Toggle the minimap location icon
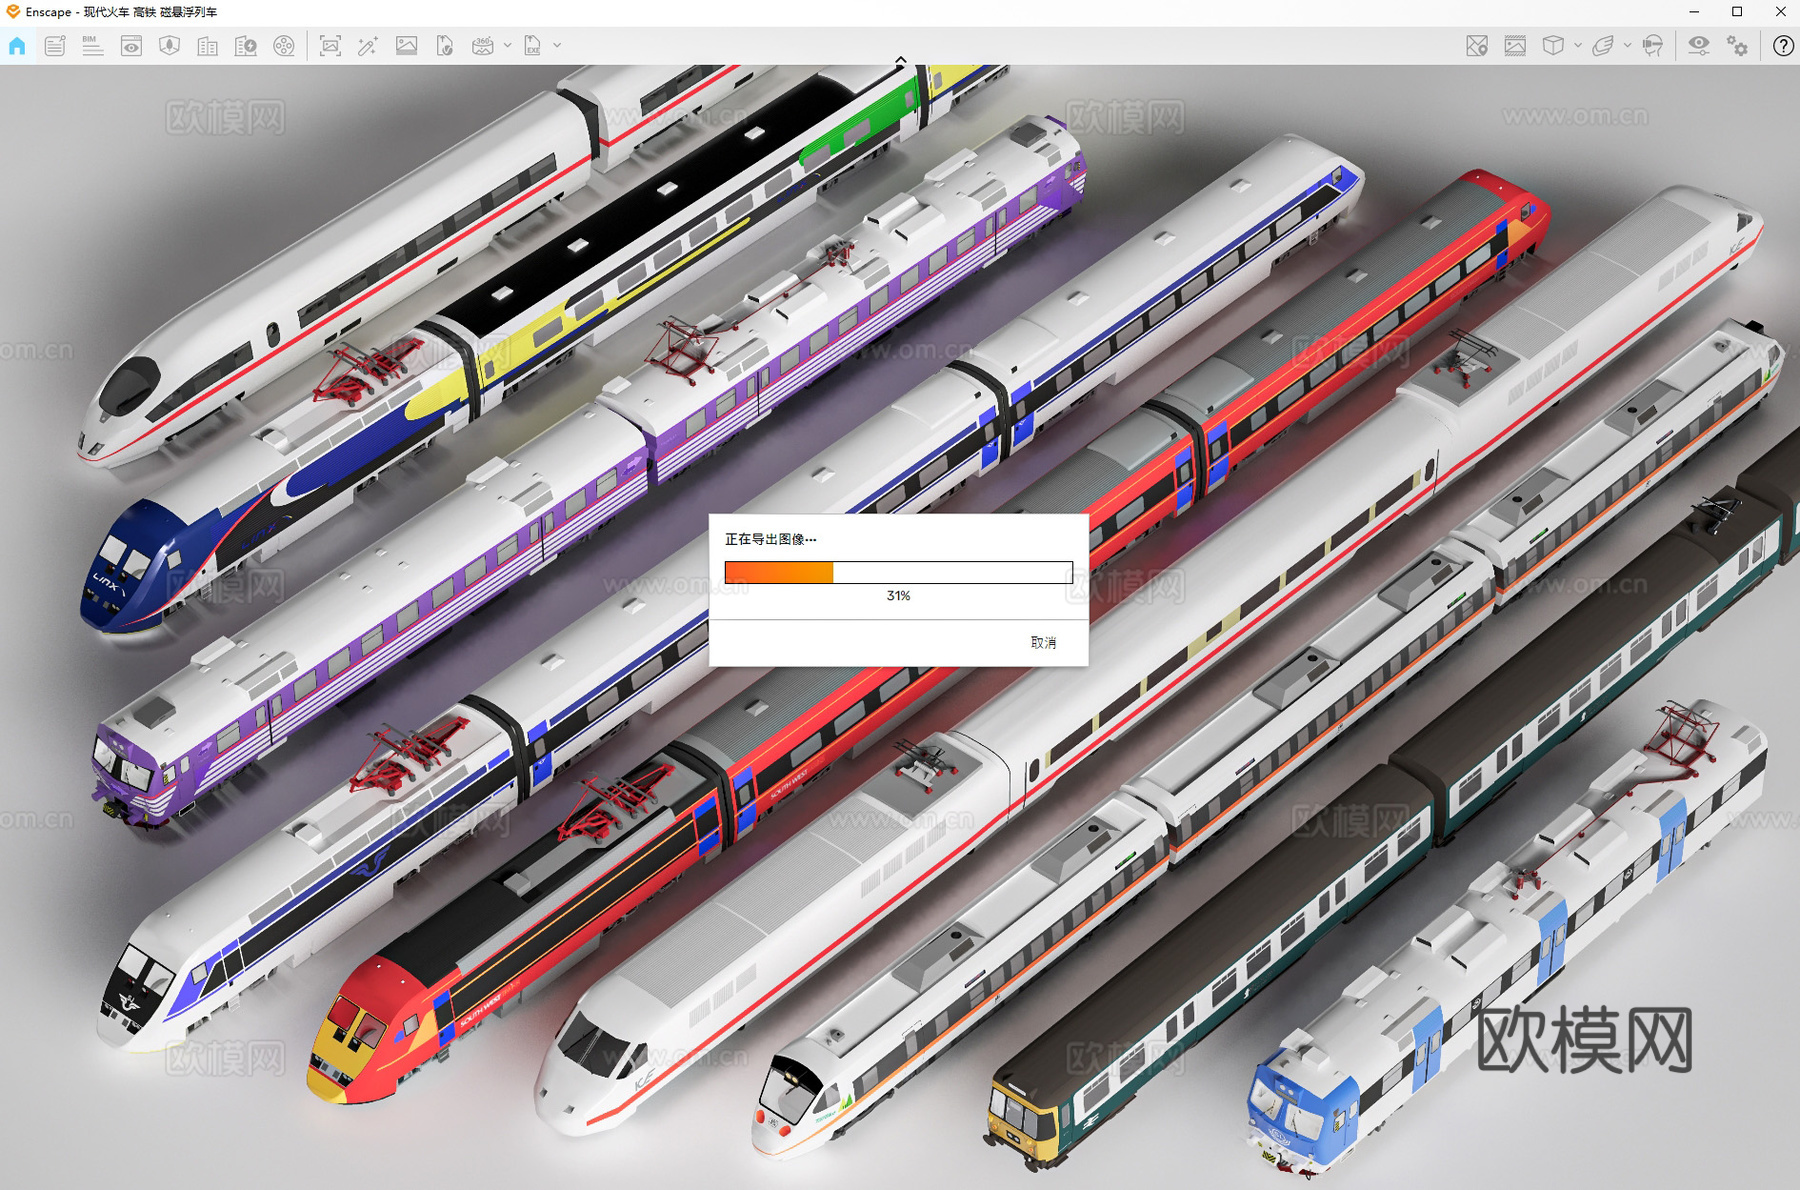This screenshot has height=1190, width=1800. click(x=1477, y=46)
